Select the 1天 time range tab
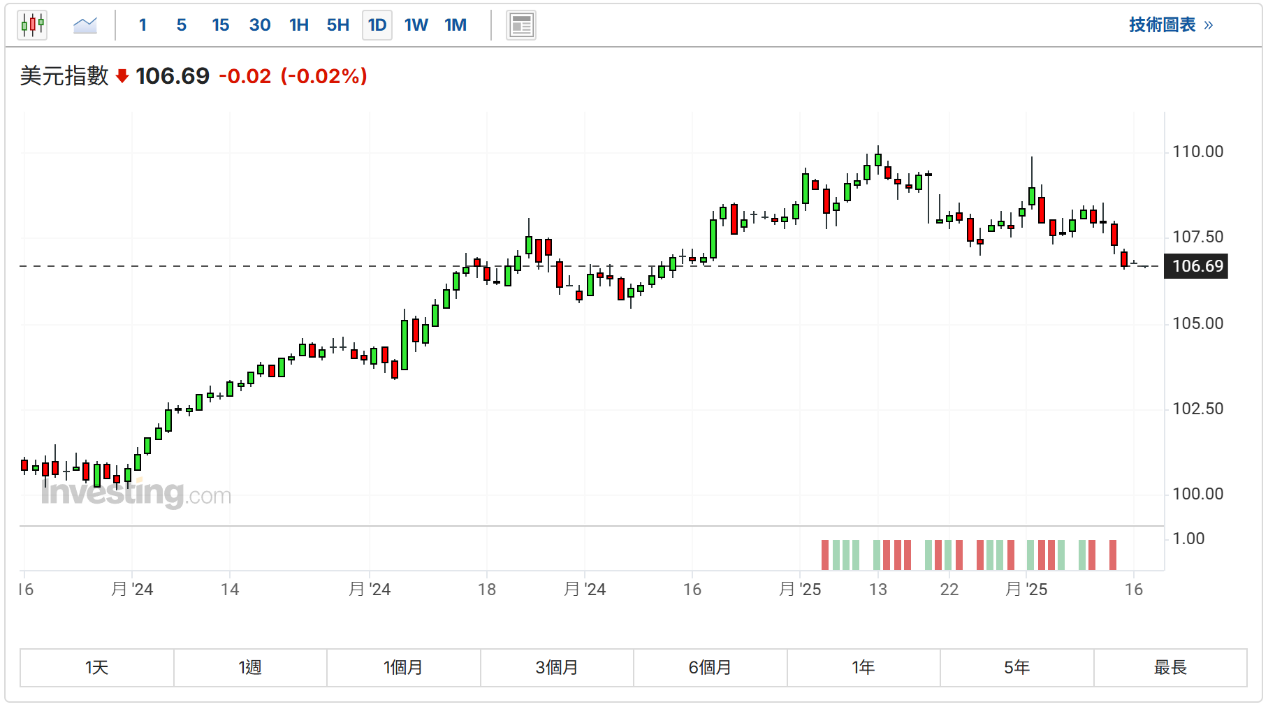The height and width of the screenshot is (709, 1268). click(x=97, y=667)
